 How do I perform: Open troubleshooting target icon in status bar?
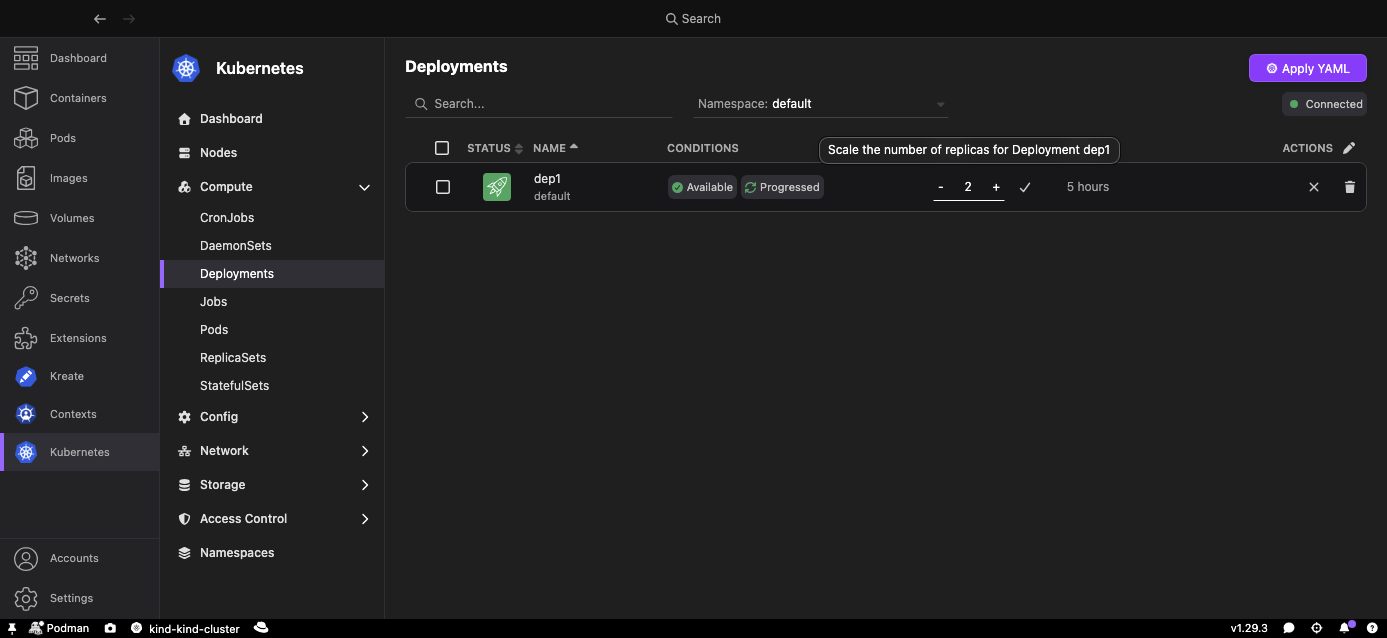1317,628
